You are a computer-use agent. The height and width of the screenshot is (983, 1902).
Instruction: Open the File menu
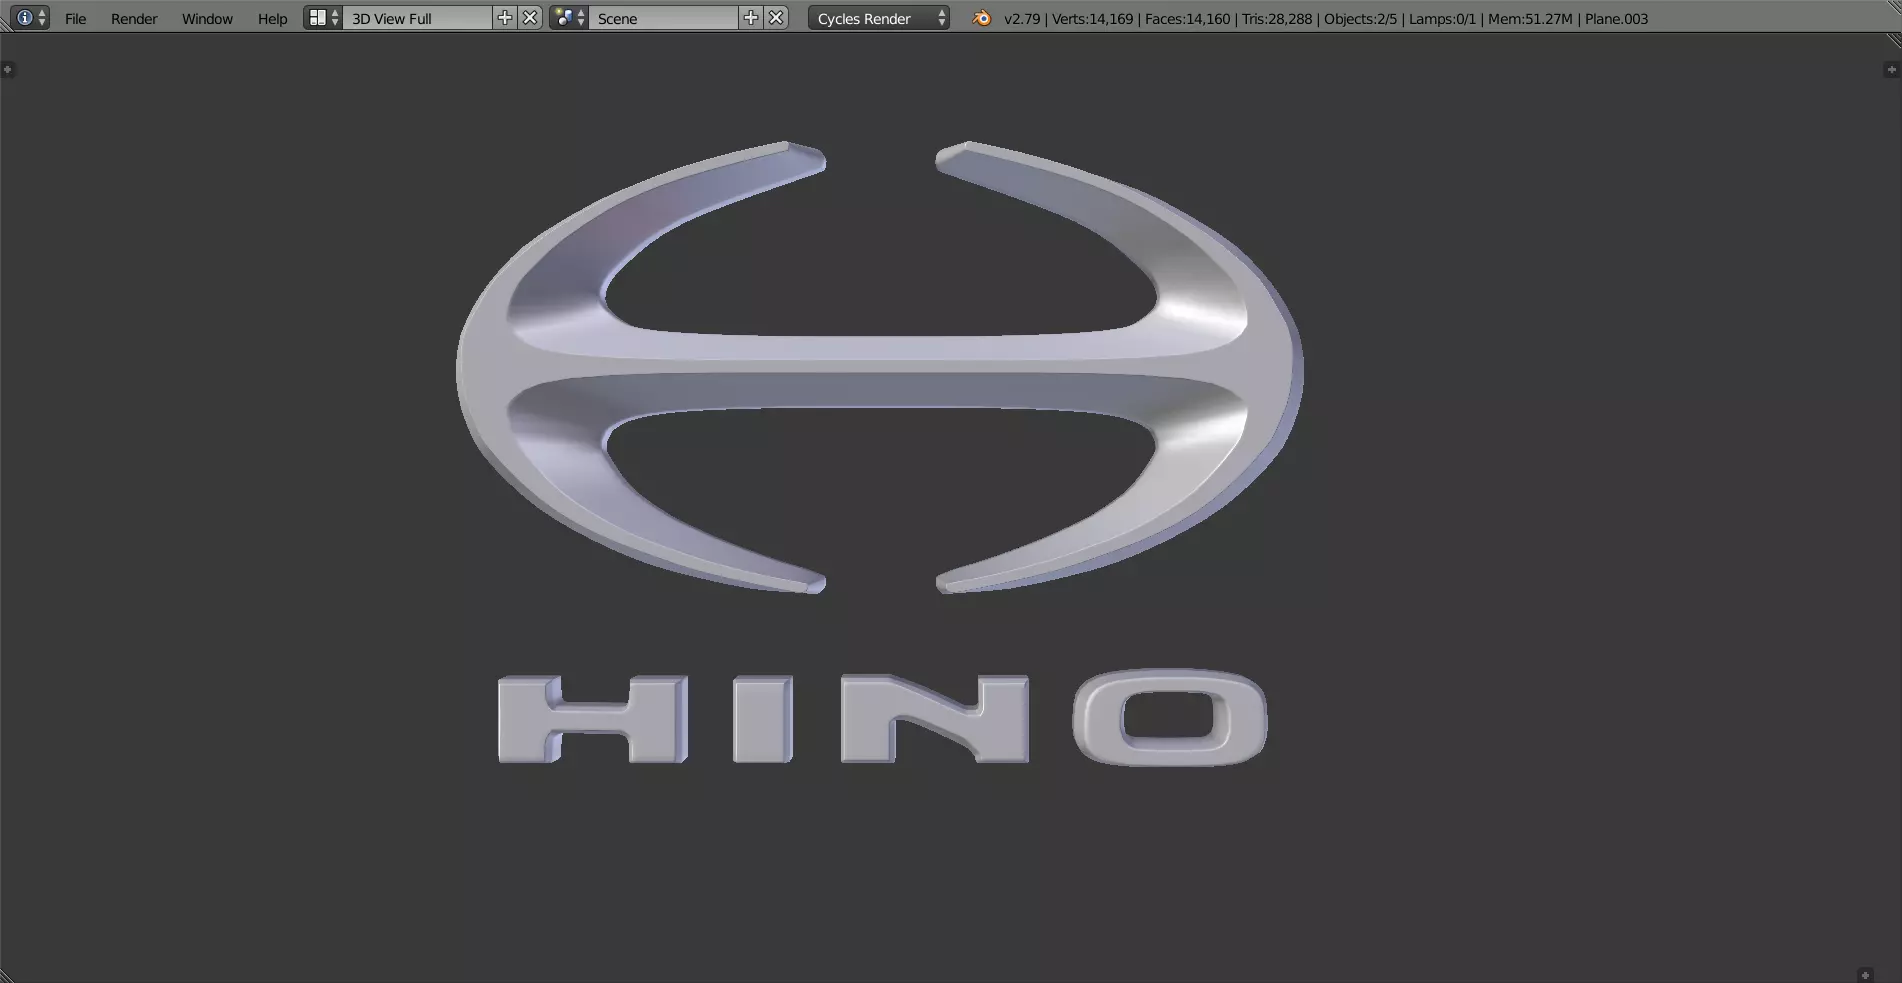[x=75, y=18]
